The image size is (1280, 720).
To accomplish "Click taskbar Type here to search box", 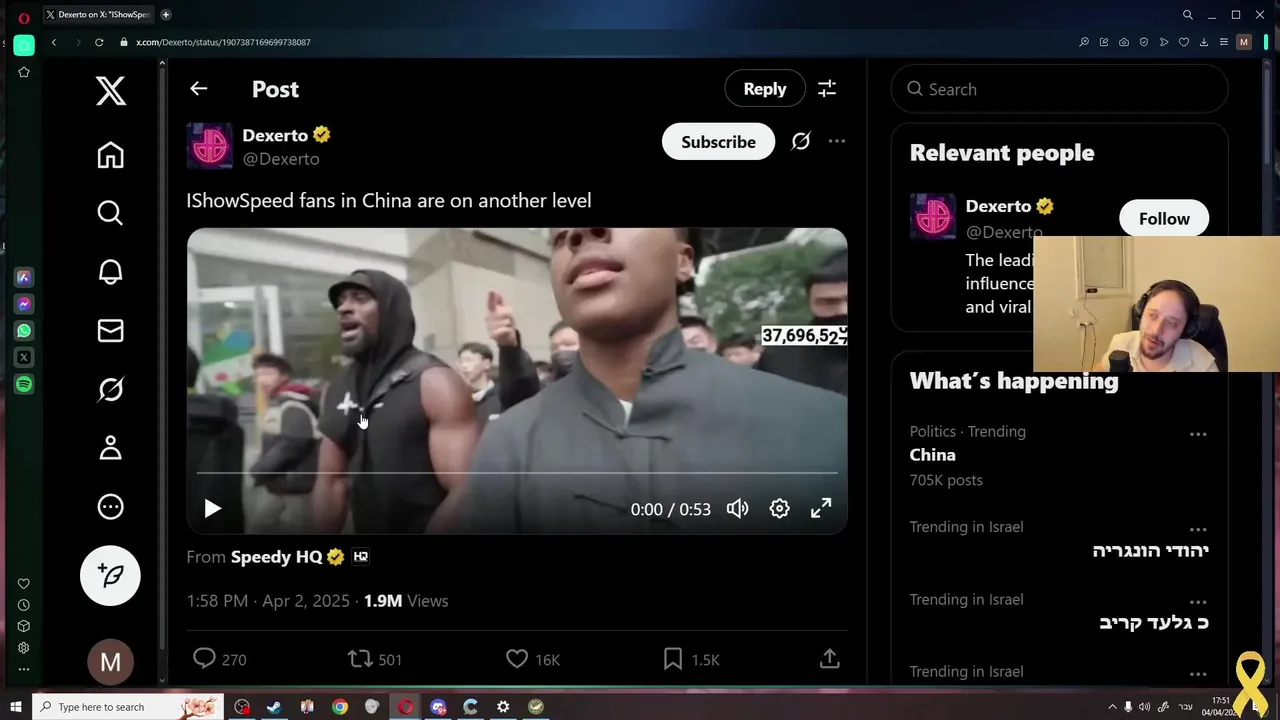I will coord(126,707).
